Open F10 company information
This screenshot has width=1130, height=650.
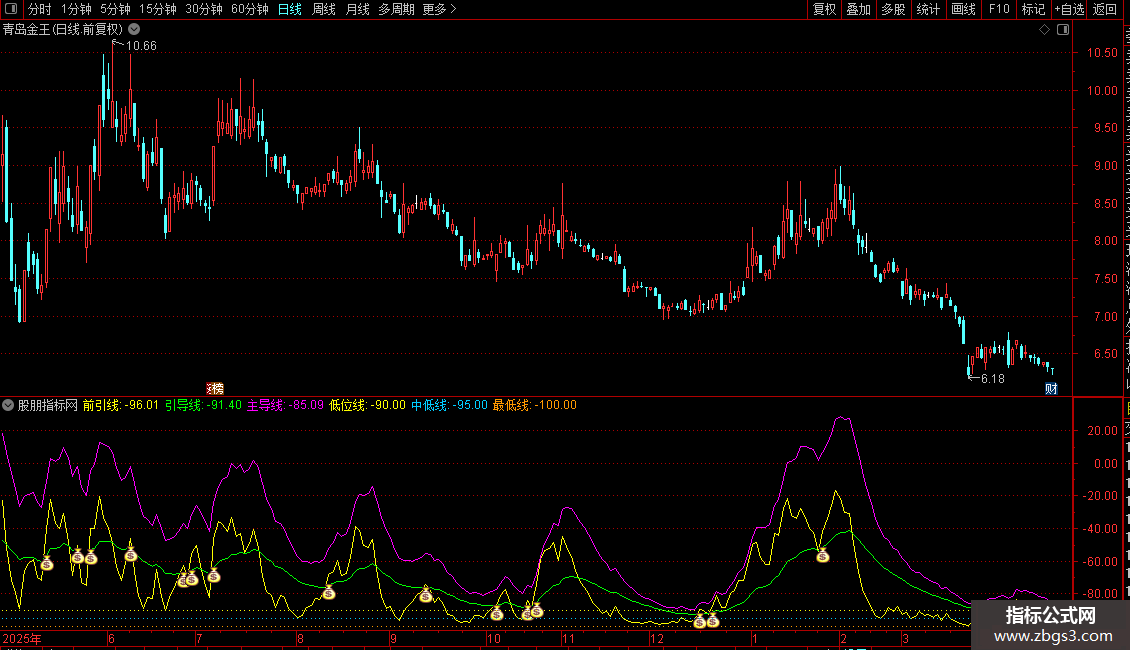(998, 10)
